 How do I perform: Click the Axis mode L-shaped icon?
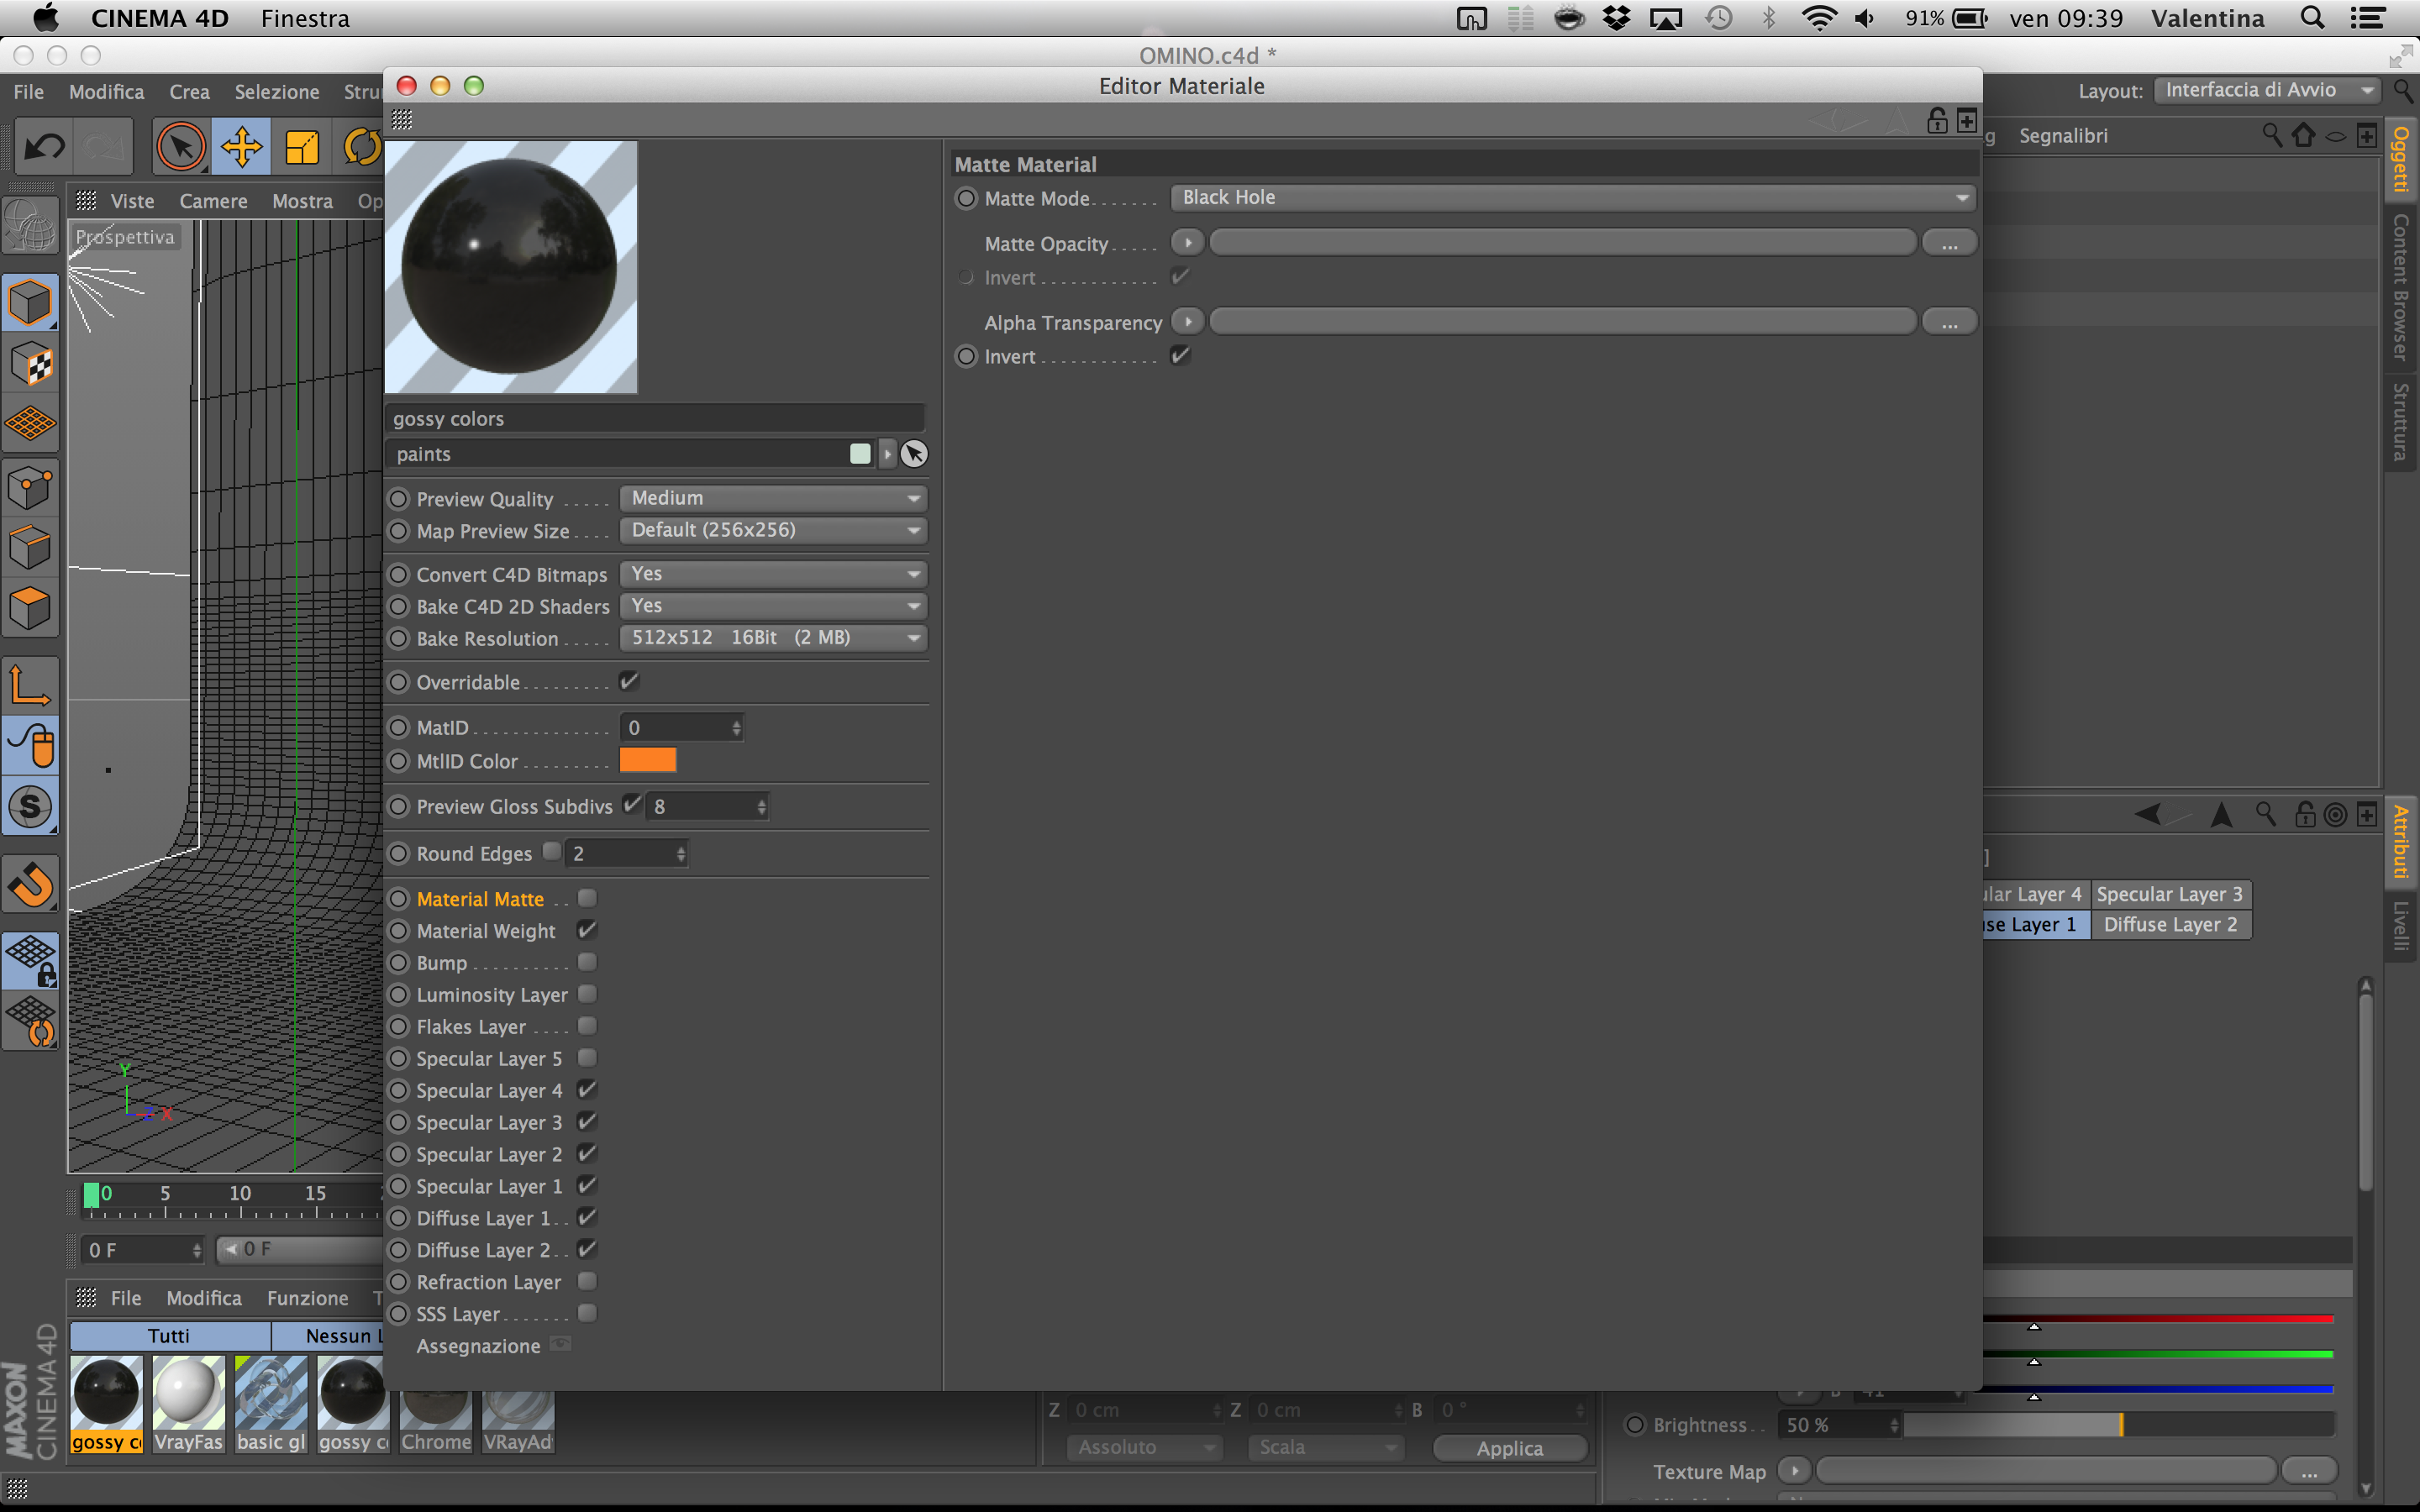[30, 686]
